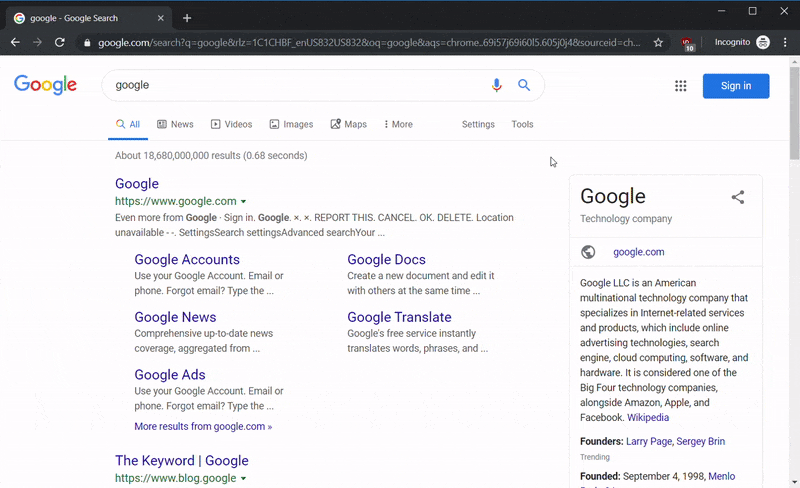
Task: Click the Sign in button
Action: coord(736,86)
